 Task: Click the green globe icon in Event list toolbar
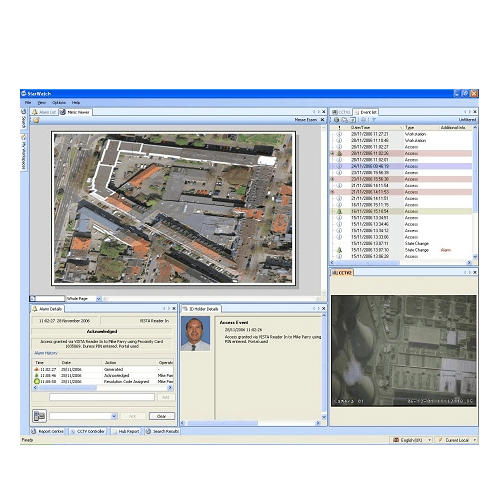337,120
